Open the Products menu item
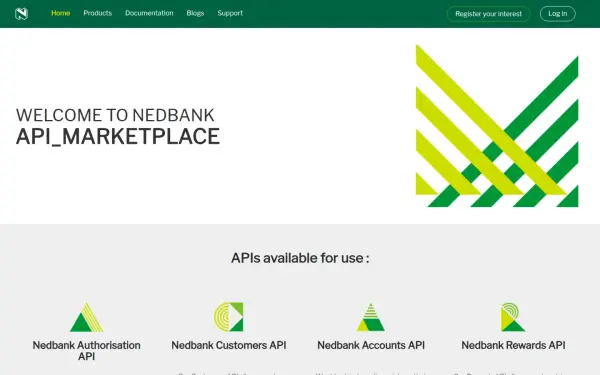Viewport: 600px width, 375px height. pos(98,13)
